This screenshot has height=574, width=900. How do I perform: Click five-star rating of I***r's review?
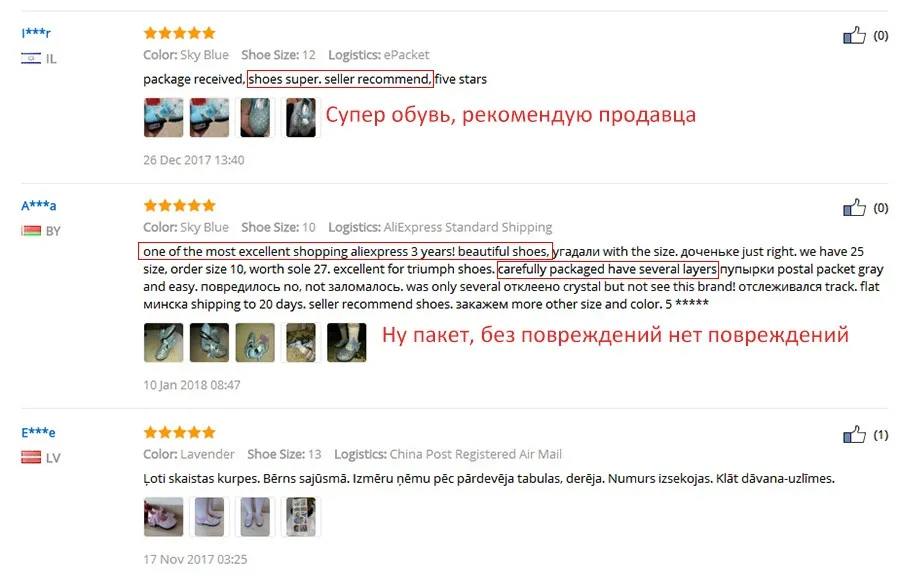(180, 33)
